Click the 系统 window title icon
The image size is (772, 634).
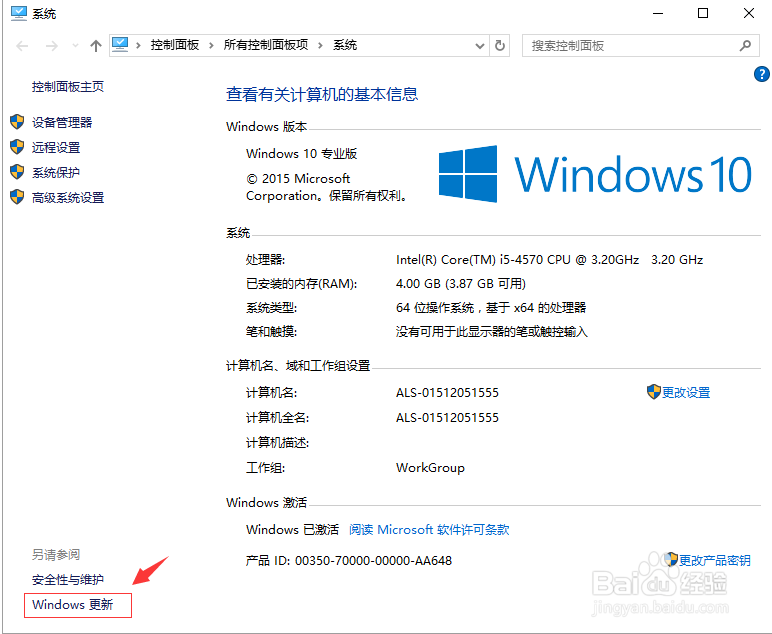pos(19,13)
